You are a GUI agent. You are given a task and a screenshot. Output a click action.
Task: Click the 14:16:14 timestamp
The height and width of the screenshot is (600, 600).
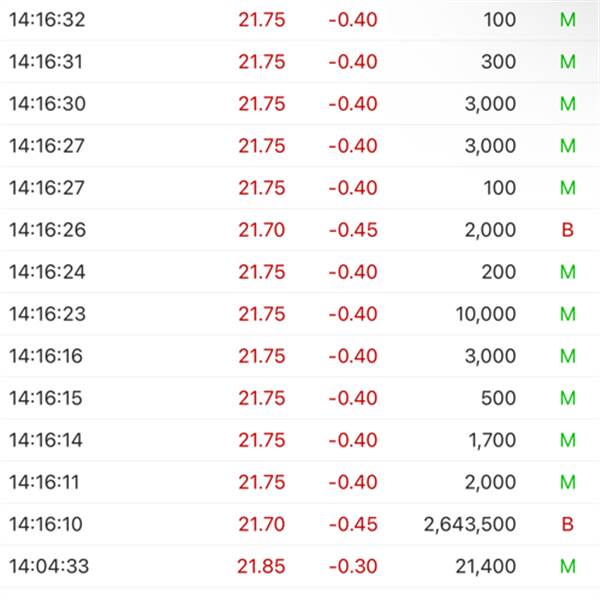(48, 440)
